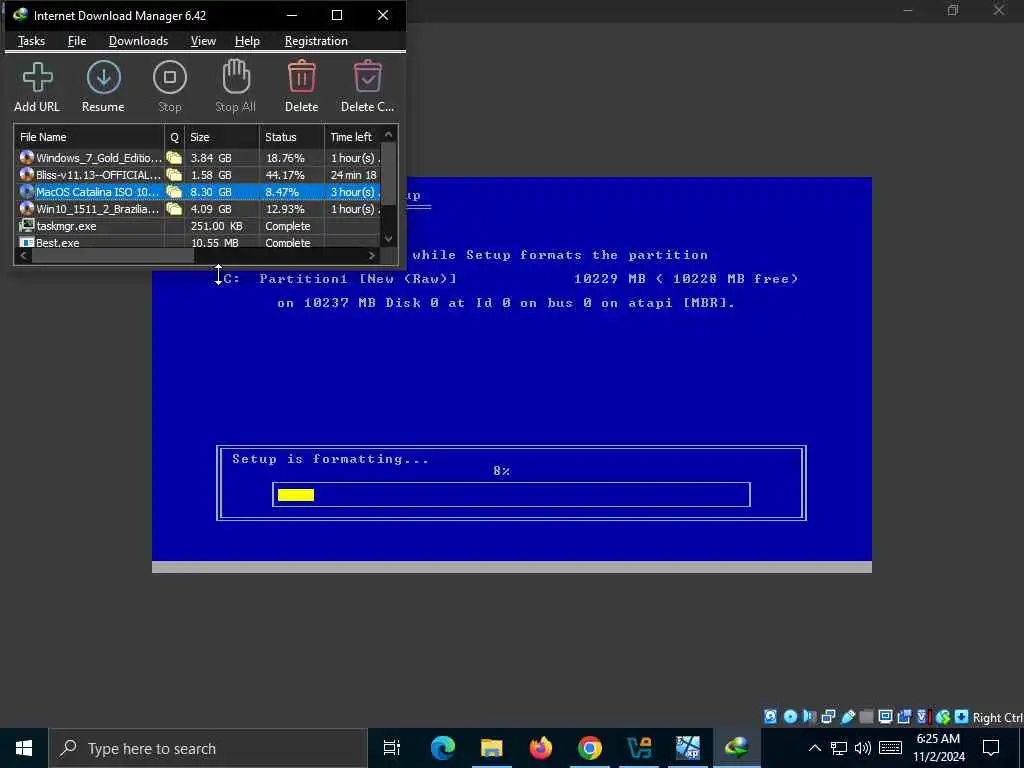Click the VirtualBox USB devices indicator

[x=848, y=716]
